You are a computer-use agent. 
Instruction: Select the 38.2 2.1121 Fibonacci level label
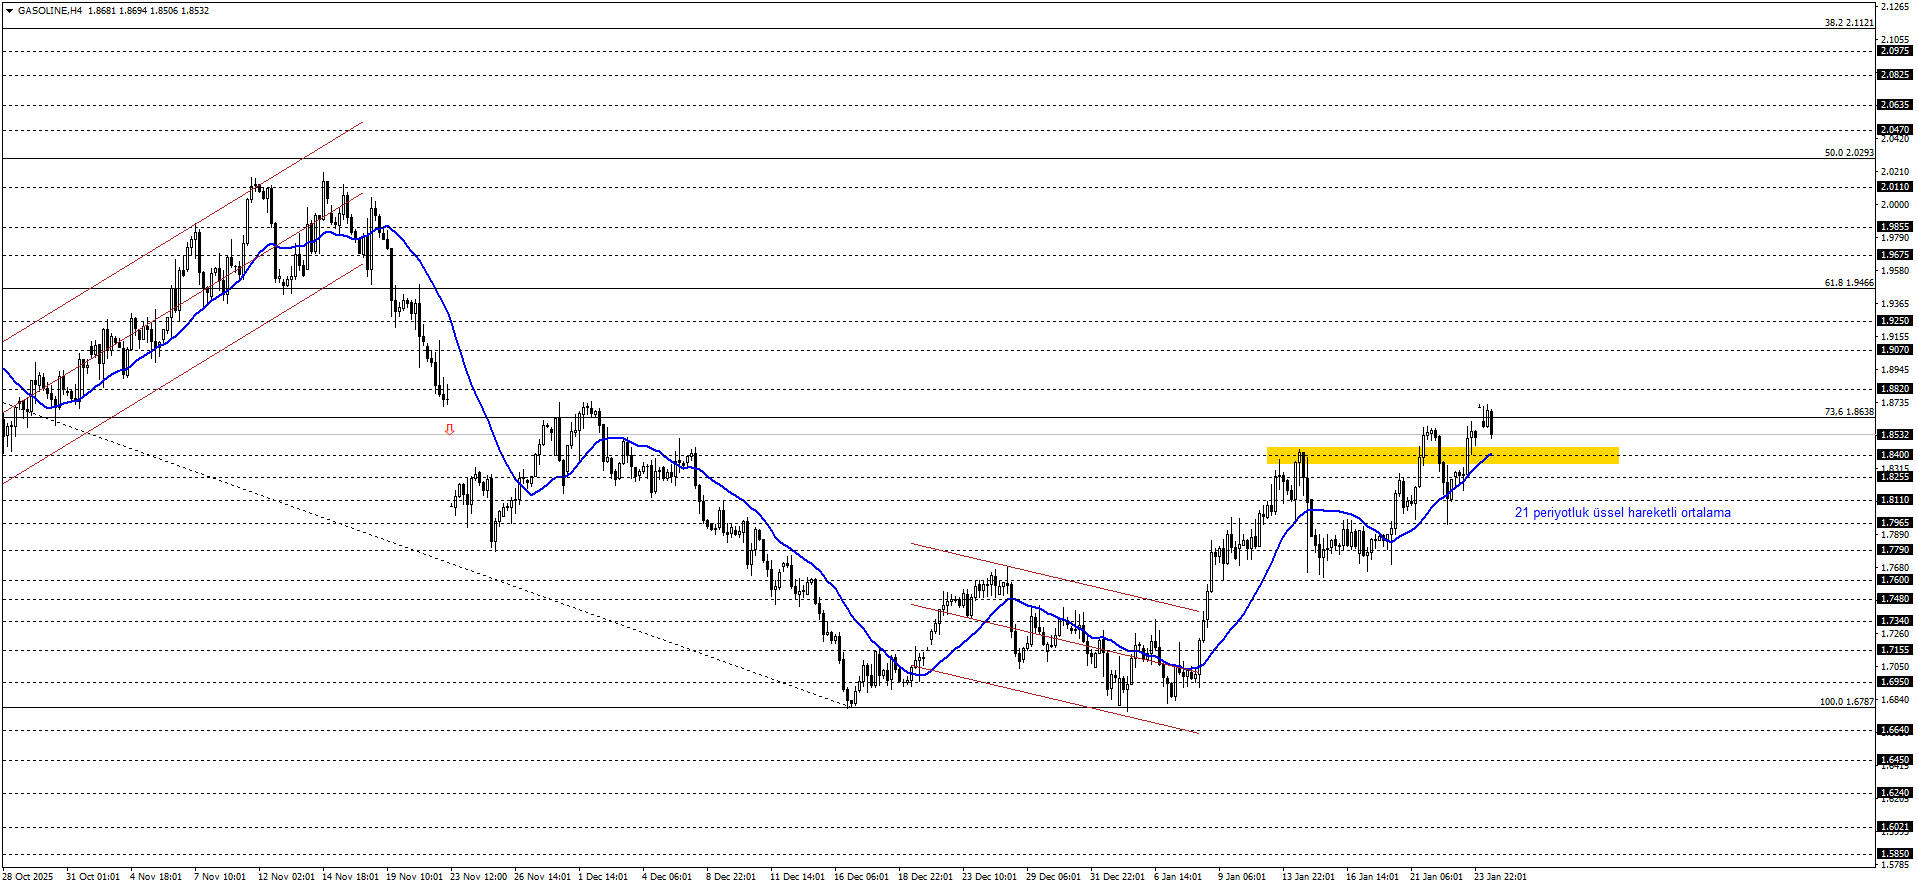pos(1848,23)
